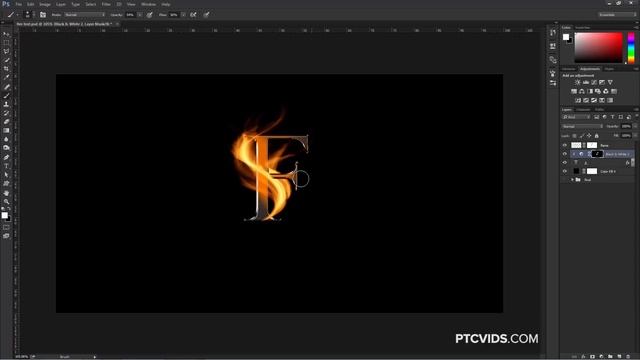Click the layer Opacity value field
This screenshot has height=360, width=640.
(626, 127)
